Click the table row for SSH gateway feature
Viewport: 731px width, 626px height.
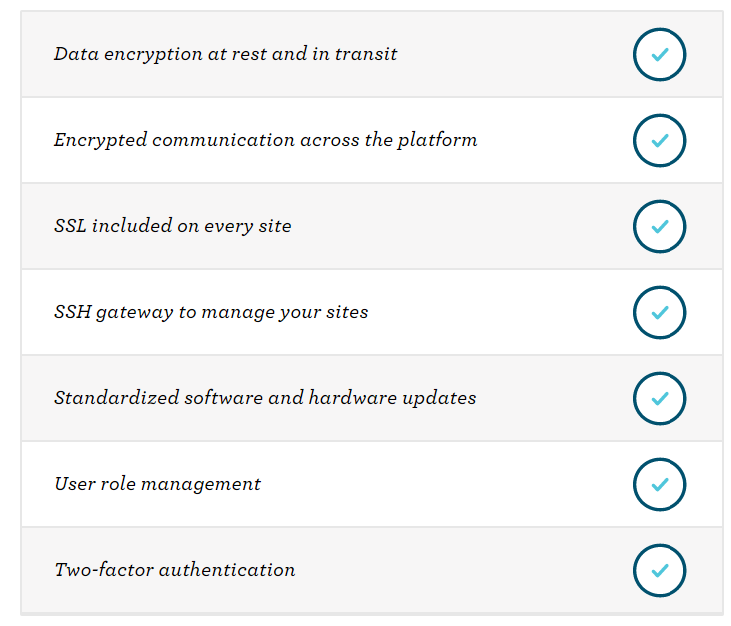(372, 312)
